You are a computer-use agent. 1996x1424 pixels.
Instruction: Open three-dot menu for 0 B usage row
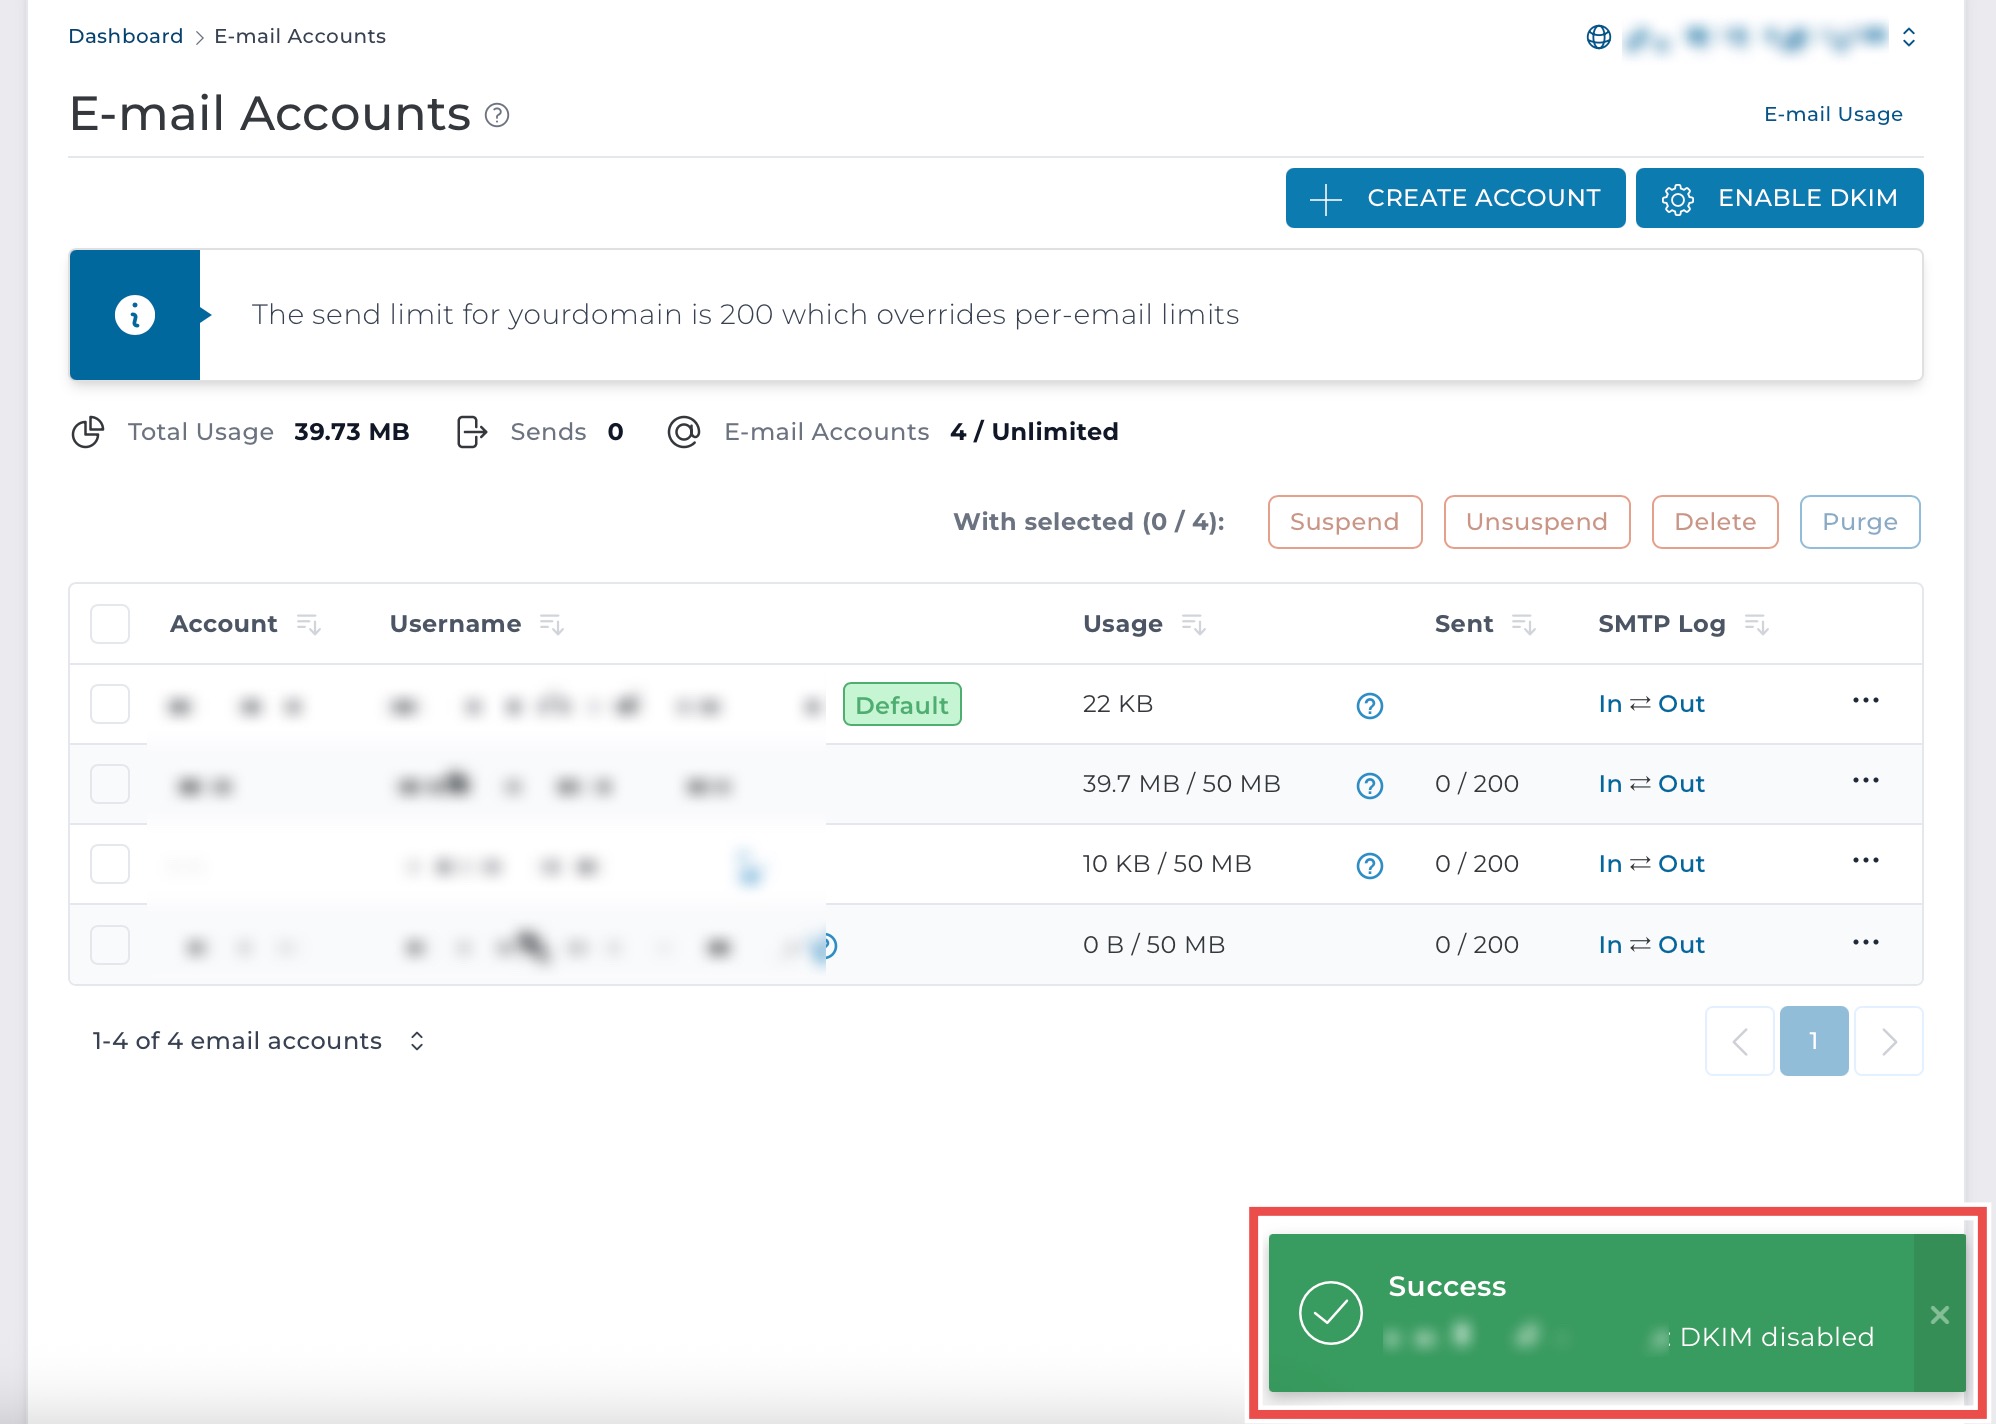click(x=1865, y=943)
